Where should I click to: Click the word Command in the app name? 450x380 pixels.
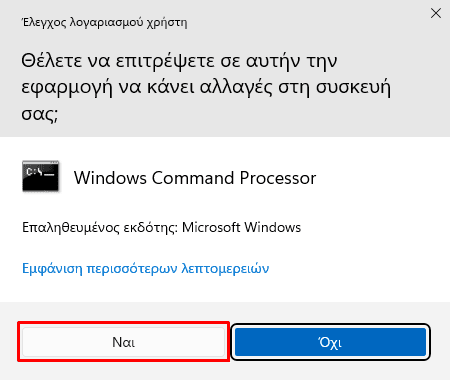coord(193,178)
